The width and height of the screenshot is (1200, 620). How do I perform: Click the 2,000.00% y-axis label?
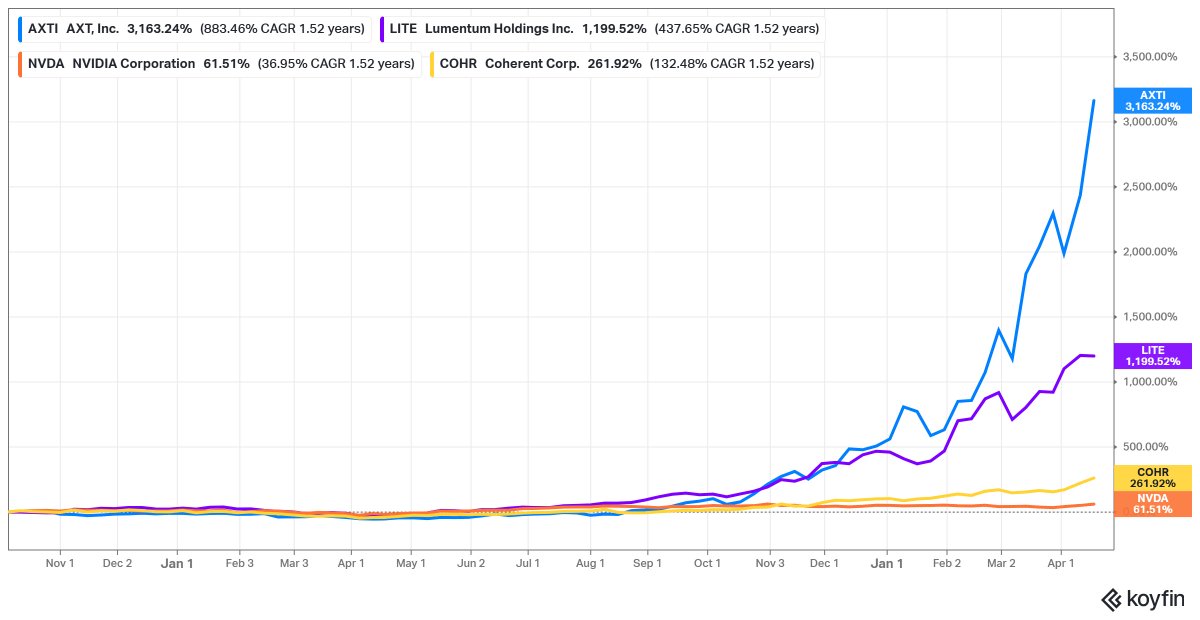1152,252
